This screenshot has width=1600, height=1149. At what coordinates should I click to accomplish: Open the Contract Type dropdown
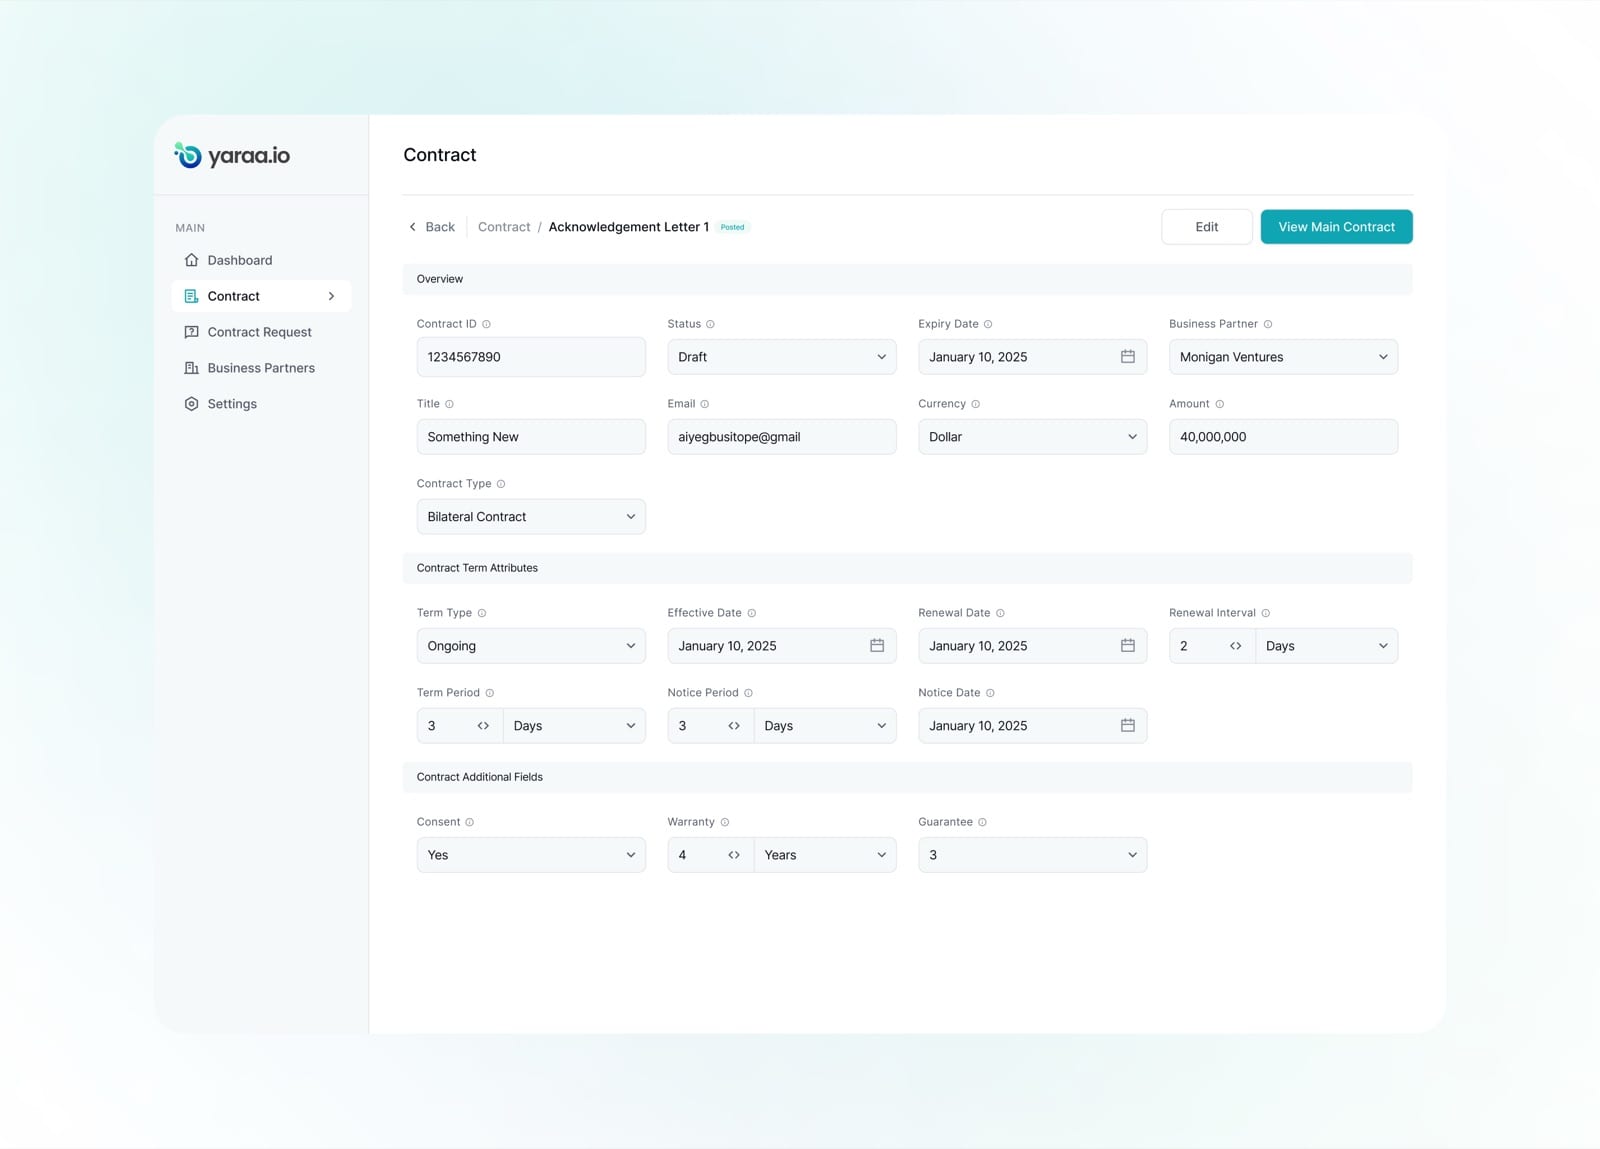click(x=531, y=517)
